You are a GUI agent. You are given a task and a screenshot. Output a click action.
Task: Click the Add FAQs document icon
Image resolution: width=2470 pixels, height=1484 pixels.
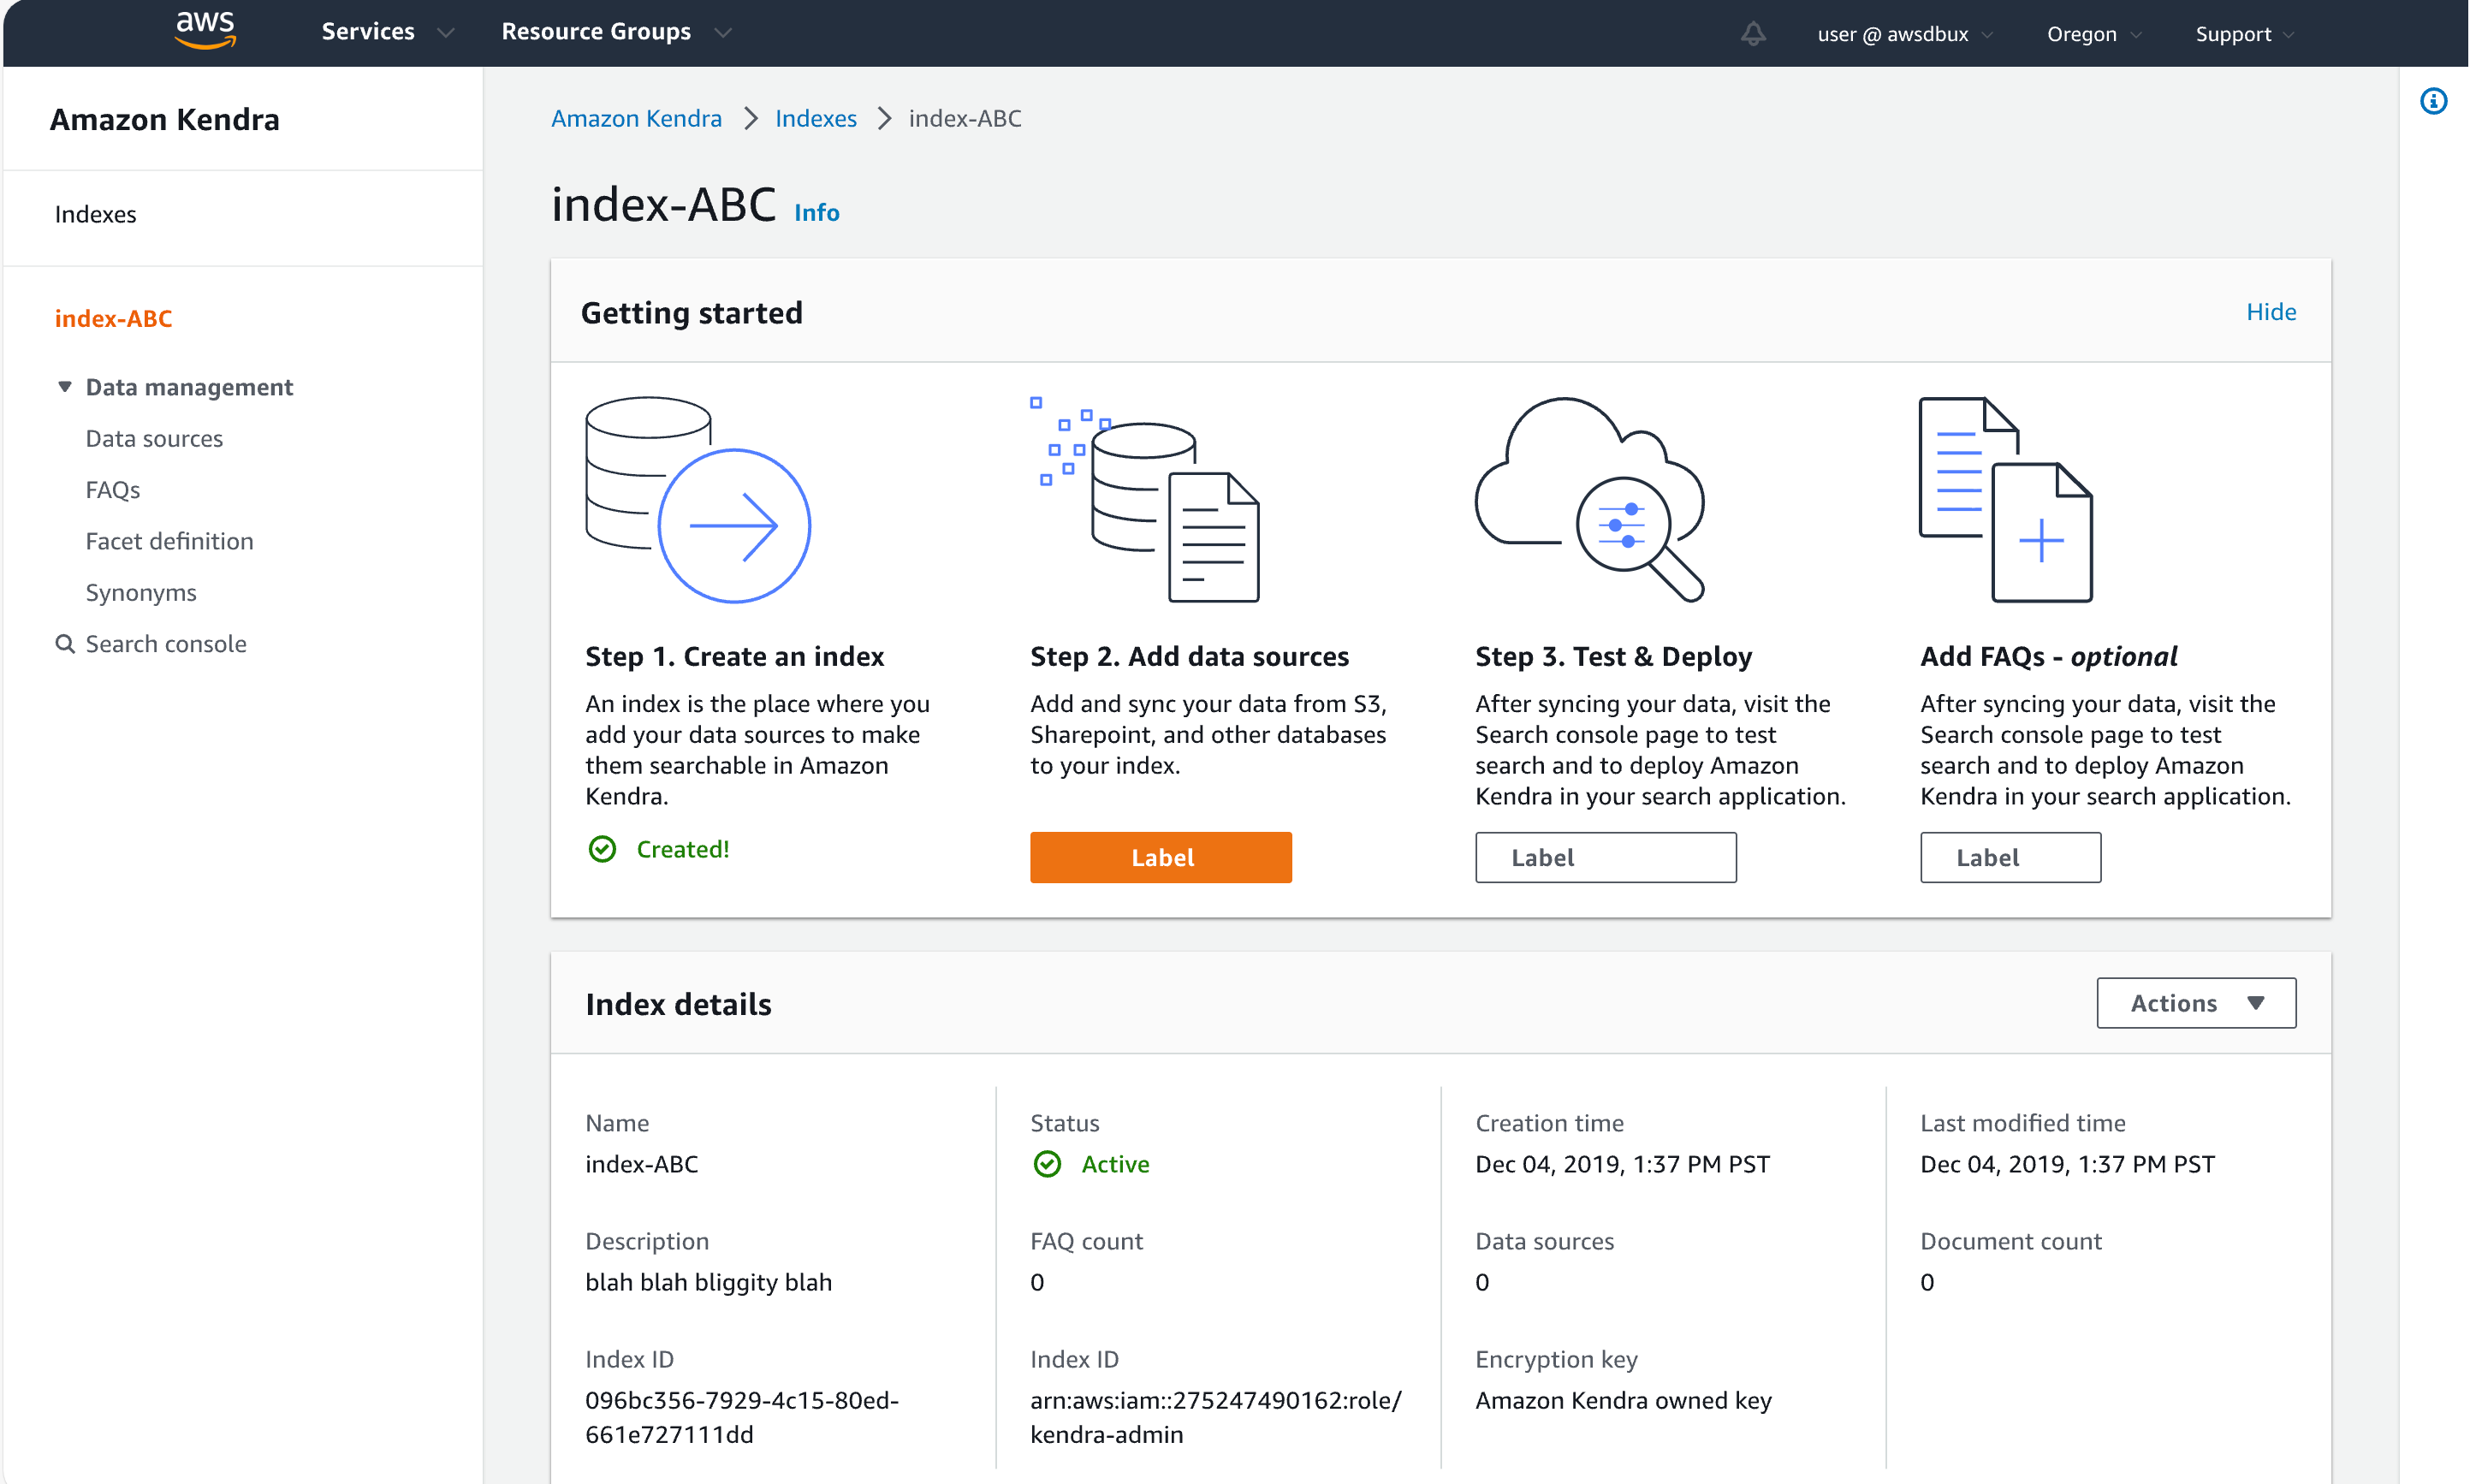(2004, 500)
